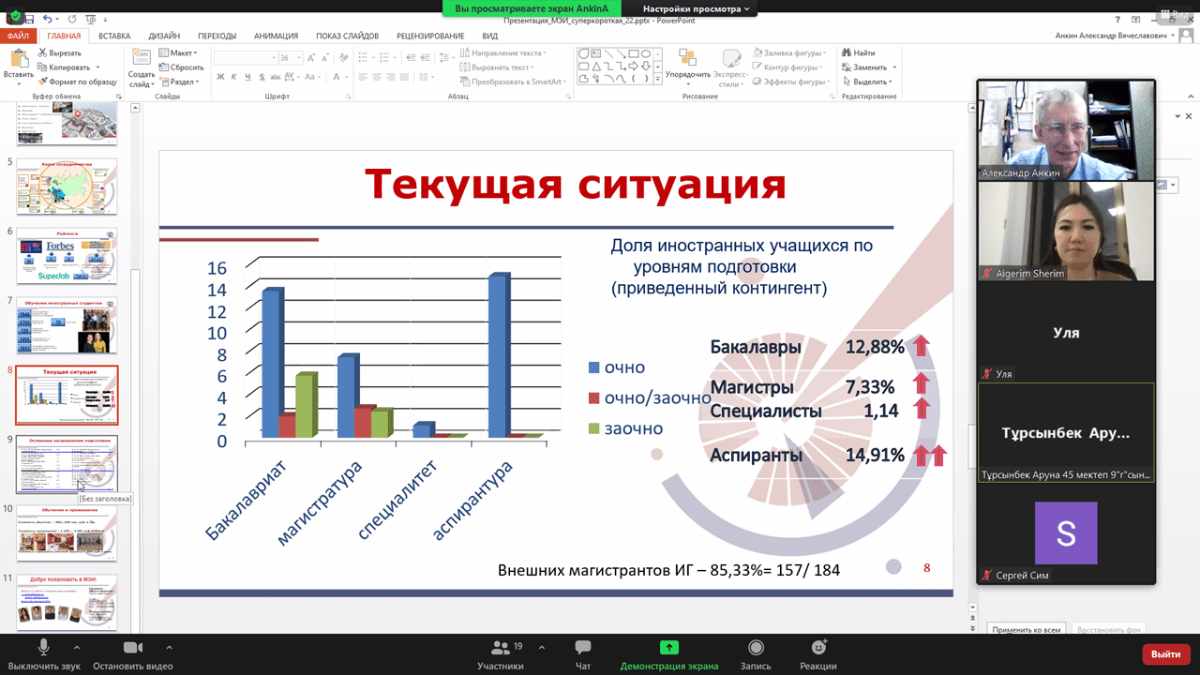This screenshot has width=1200, height=675.
Task: Open the Shape Outline (Контур фигуры) dropdown
Action: pyautogui.click(x=788, y=67)
